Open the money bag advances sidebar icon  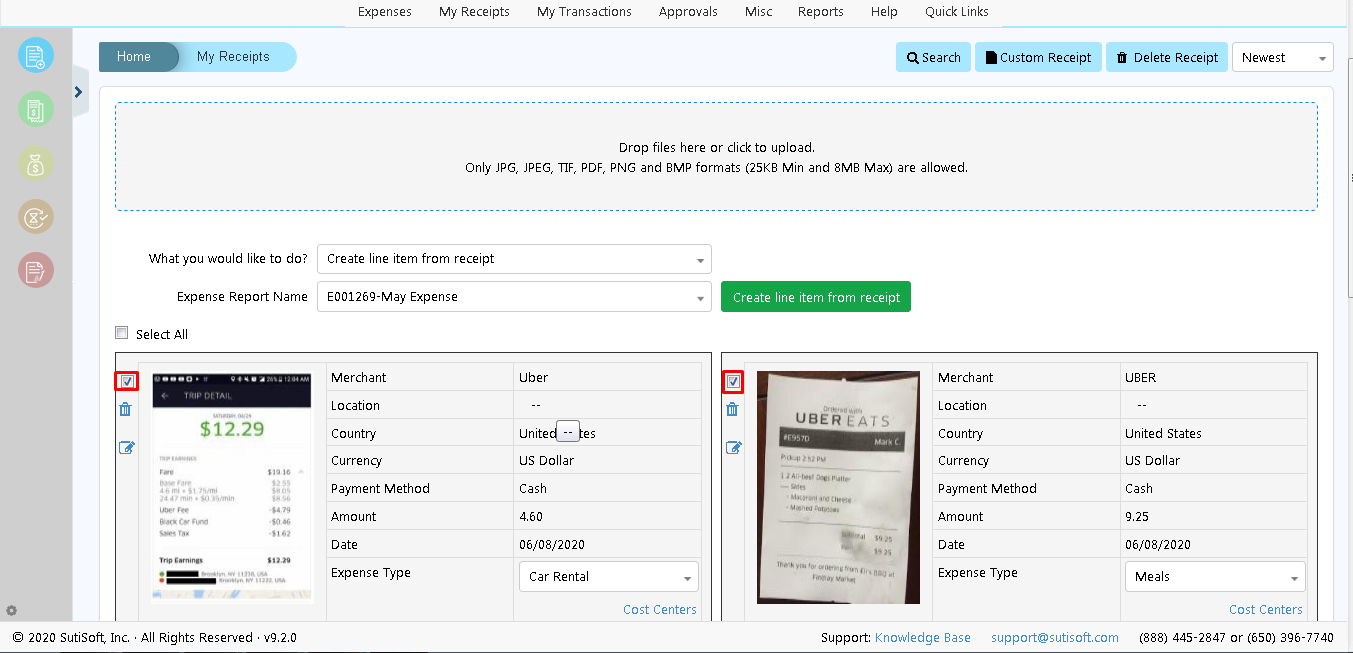[36, 163]
